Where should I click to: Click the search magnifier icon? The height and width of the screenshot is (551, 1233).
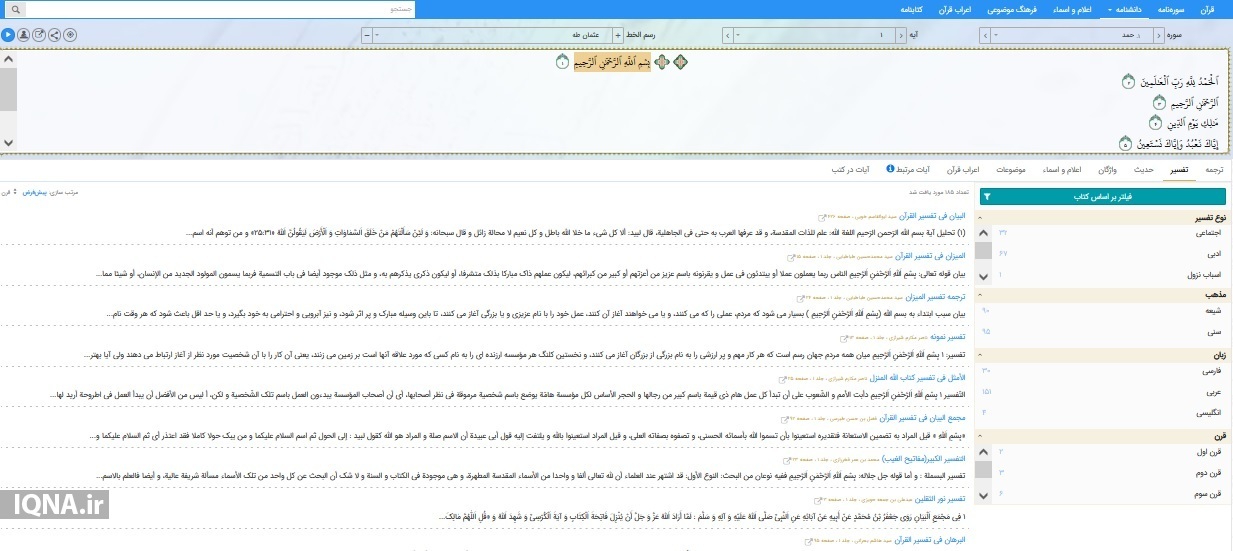(x=9, y=9)
